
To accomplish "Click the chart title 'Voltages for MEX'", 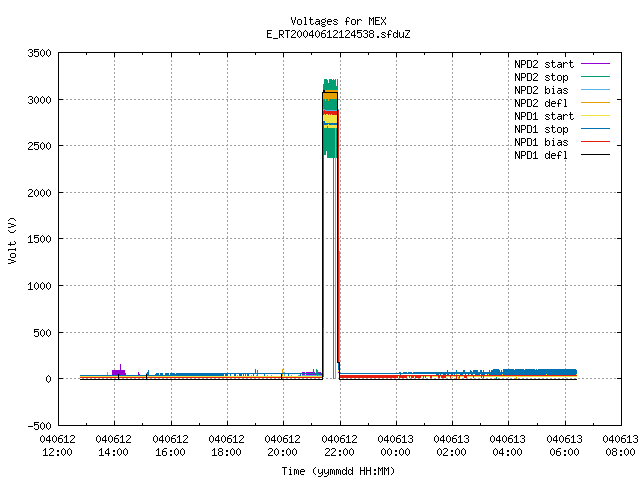I will (338, 21).
